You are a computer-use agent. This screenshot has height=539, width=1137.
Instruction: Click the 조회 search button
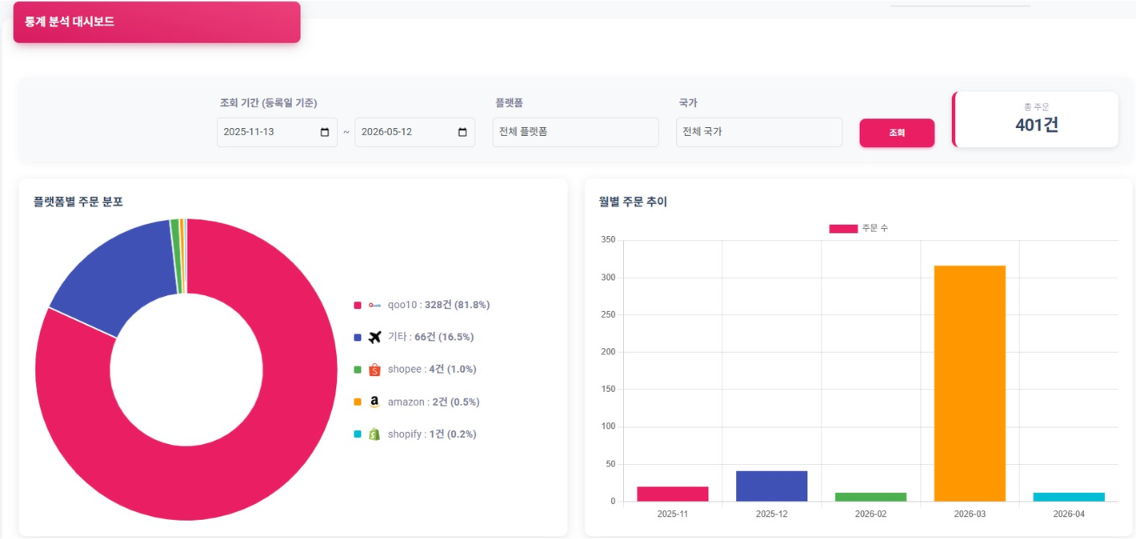click(897, 133)
